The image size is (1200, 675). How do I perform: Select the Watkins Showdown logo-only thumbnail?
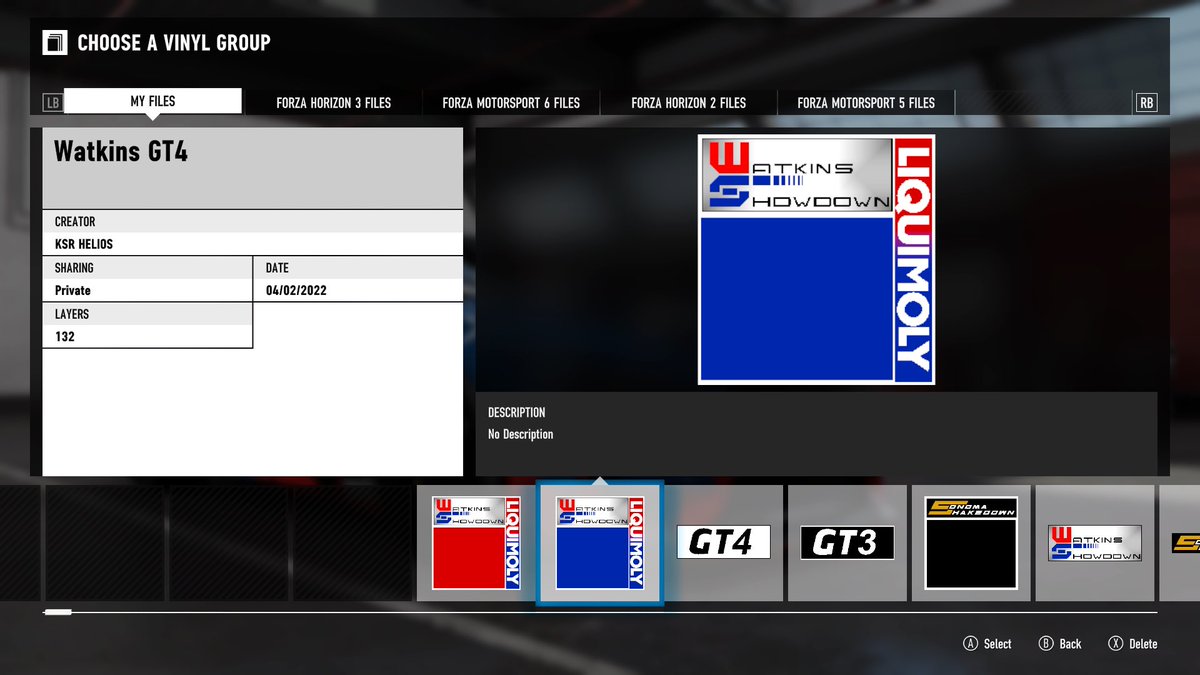tap(1095, 543)
